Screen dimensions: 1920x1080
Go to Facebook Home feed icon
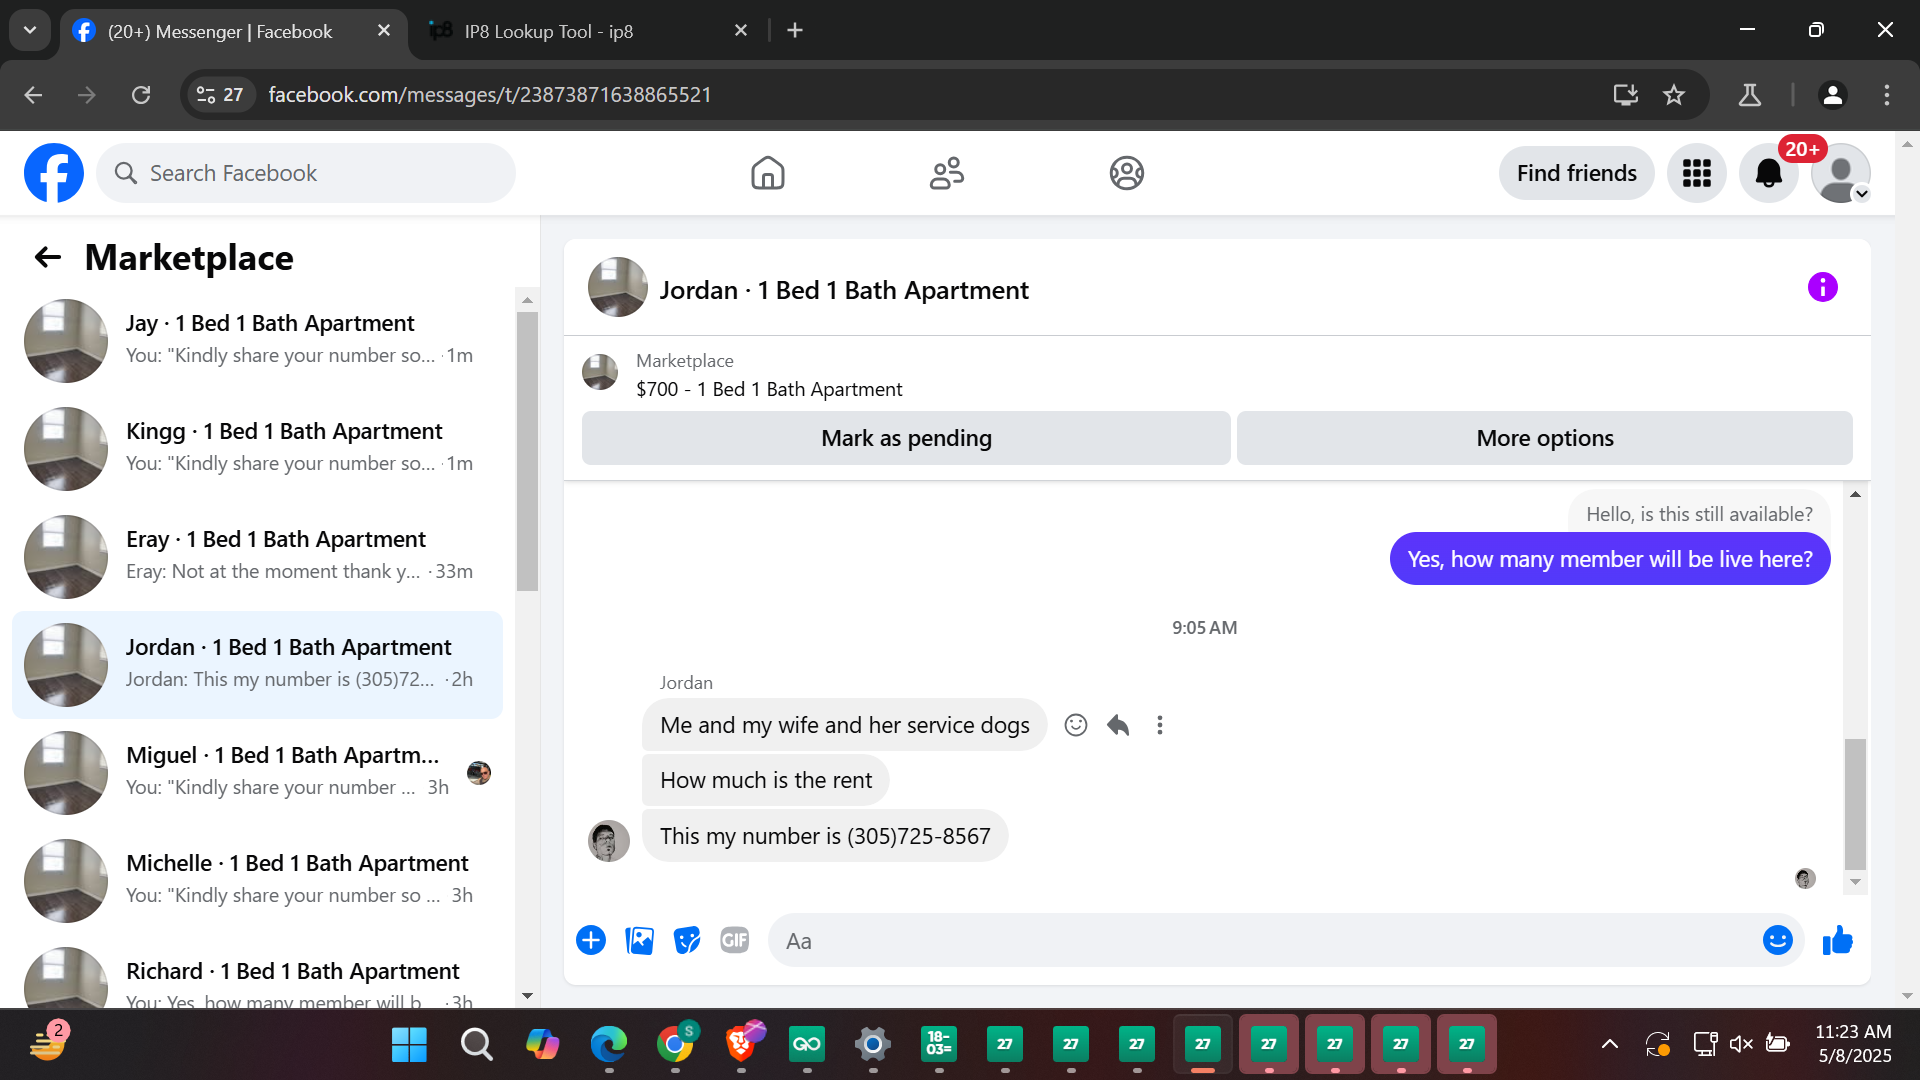pos(768,173)
